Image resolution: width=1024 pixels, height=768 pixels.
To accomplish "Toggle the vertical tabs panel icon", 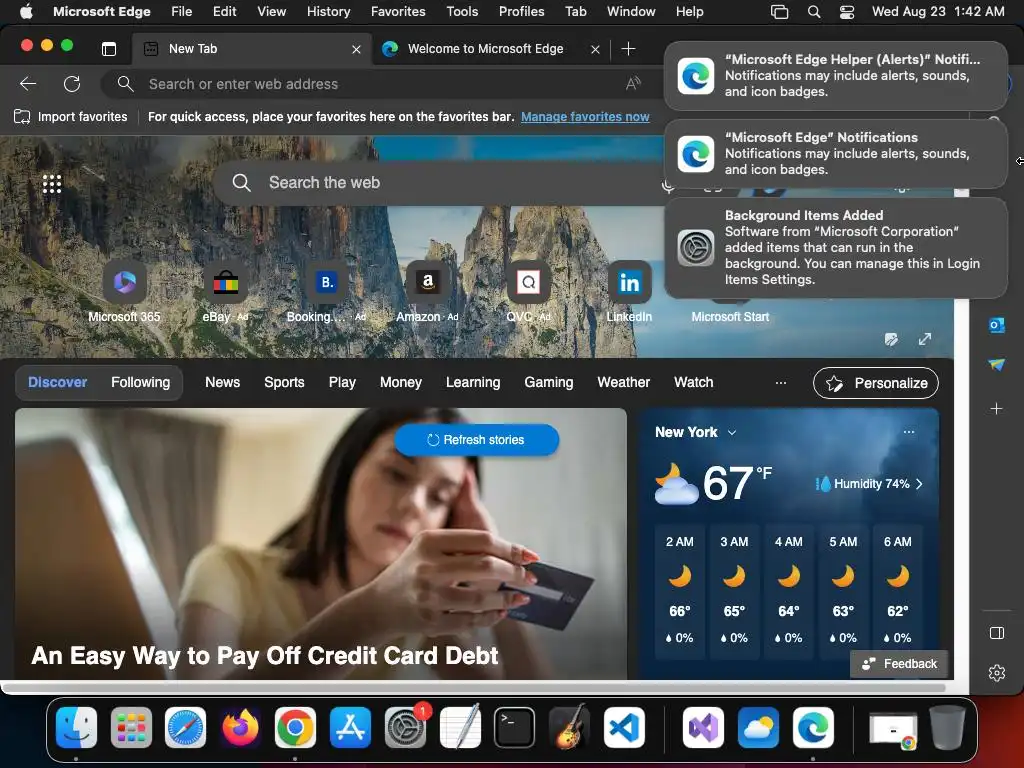I will point(109,49).
